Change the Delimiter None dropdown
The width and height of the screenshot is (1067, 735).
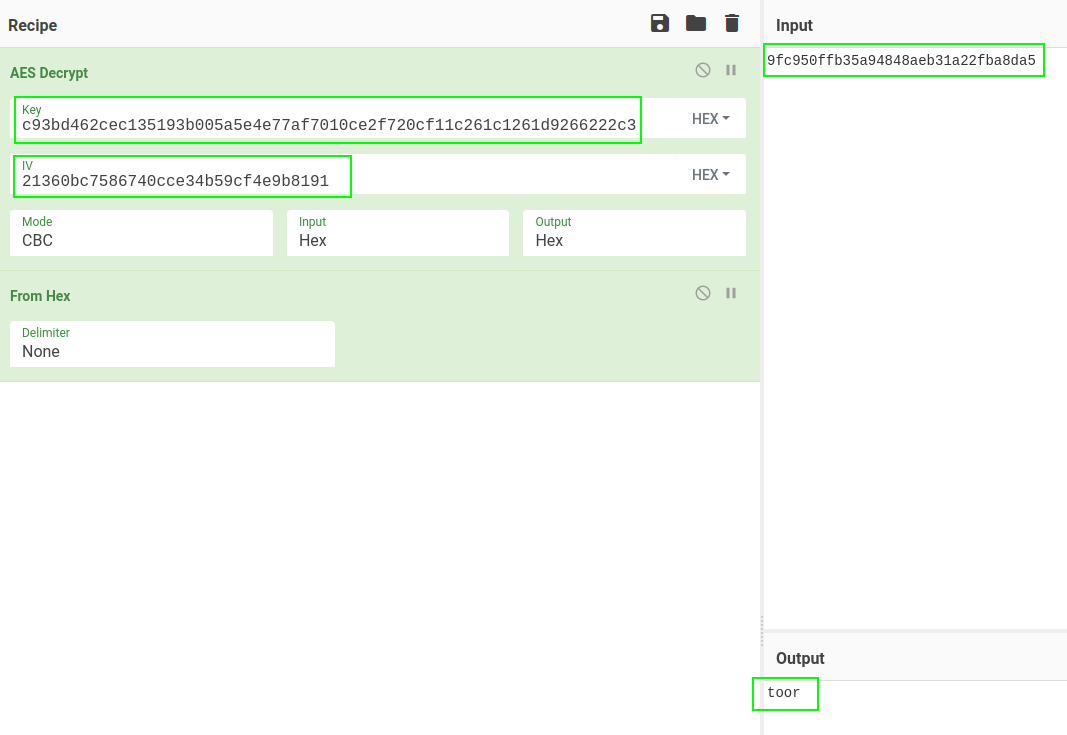[172, 344]
